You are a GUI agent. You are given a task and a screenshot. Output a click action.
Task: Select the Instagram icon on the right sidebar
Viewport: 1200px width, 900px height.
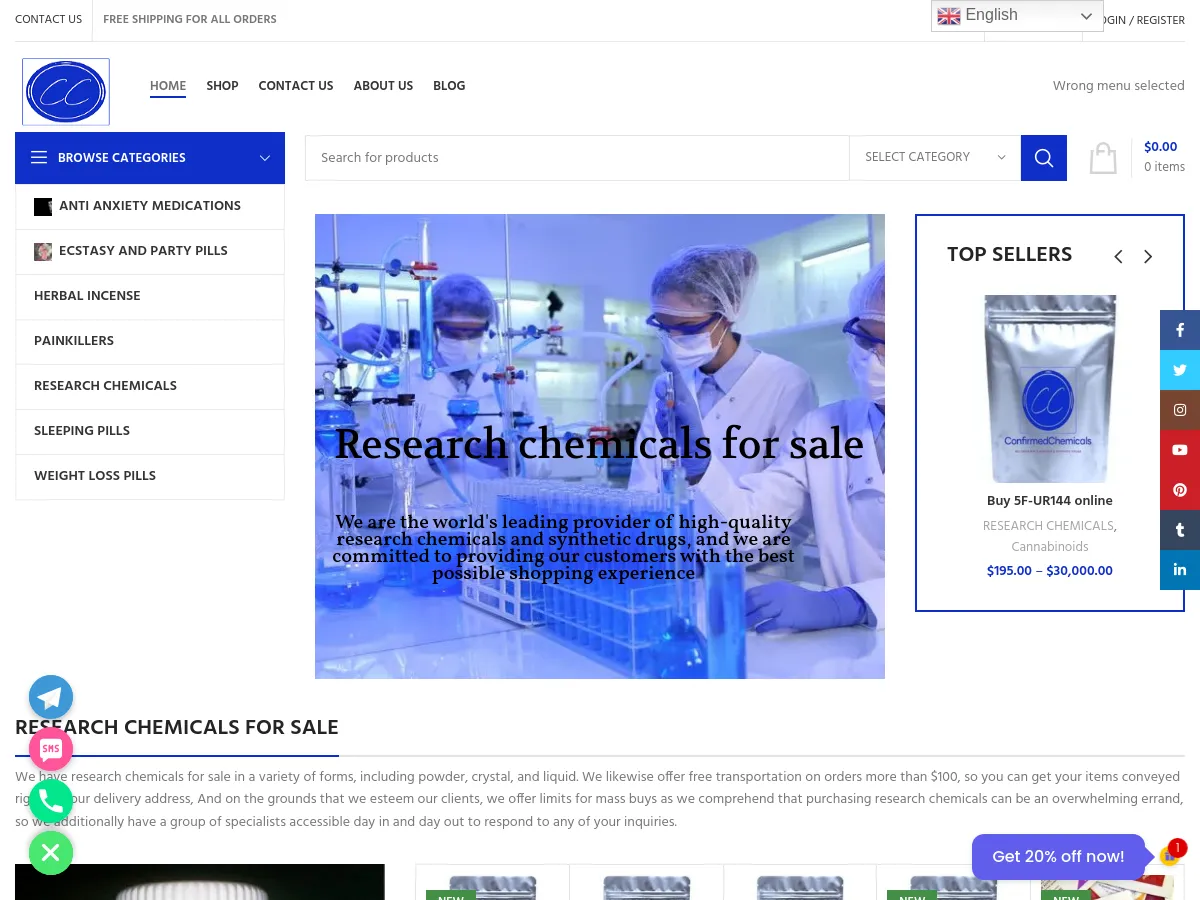point(1180,410)
